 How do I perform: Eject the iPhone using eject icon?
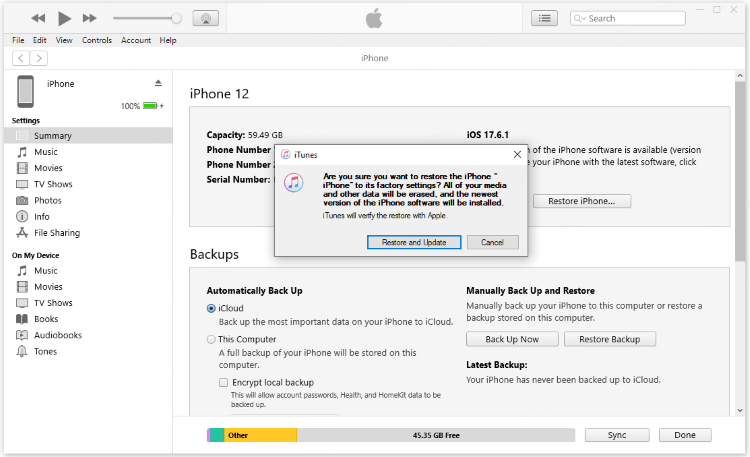tap(158, 83)
